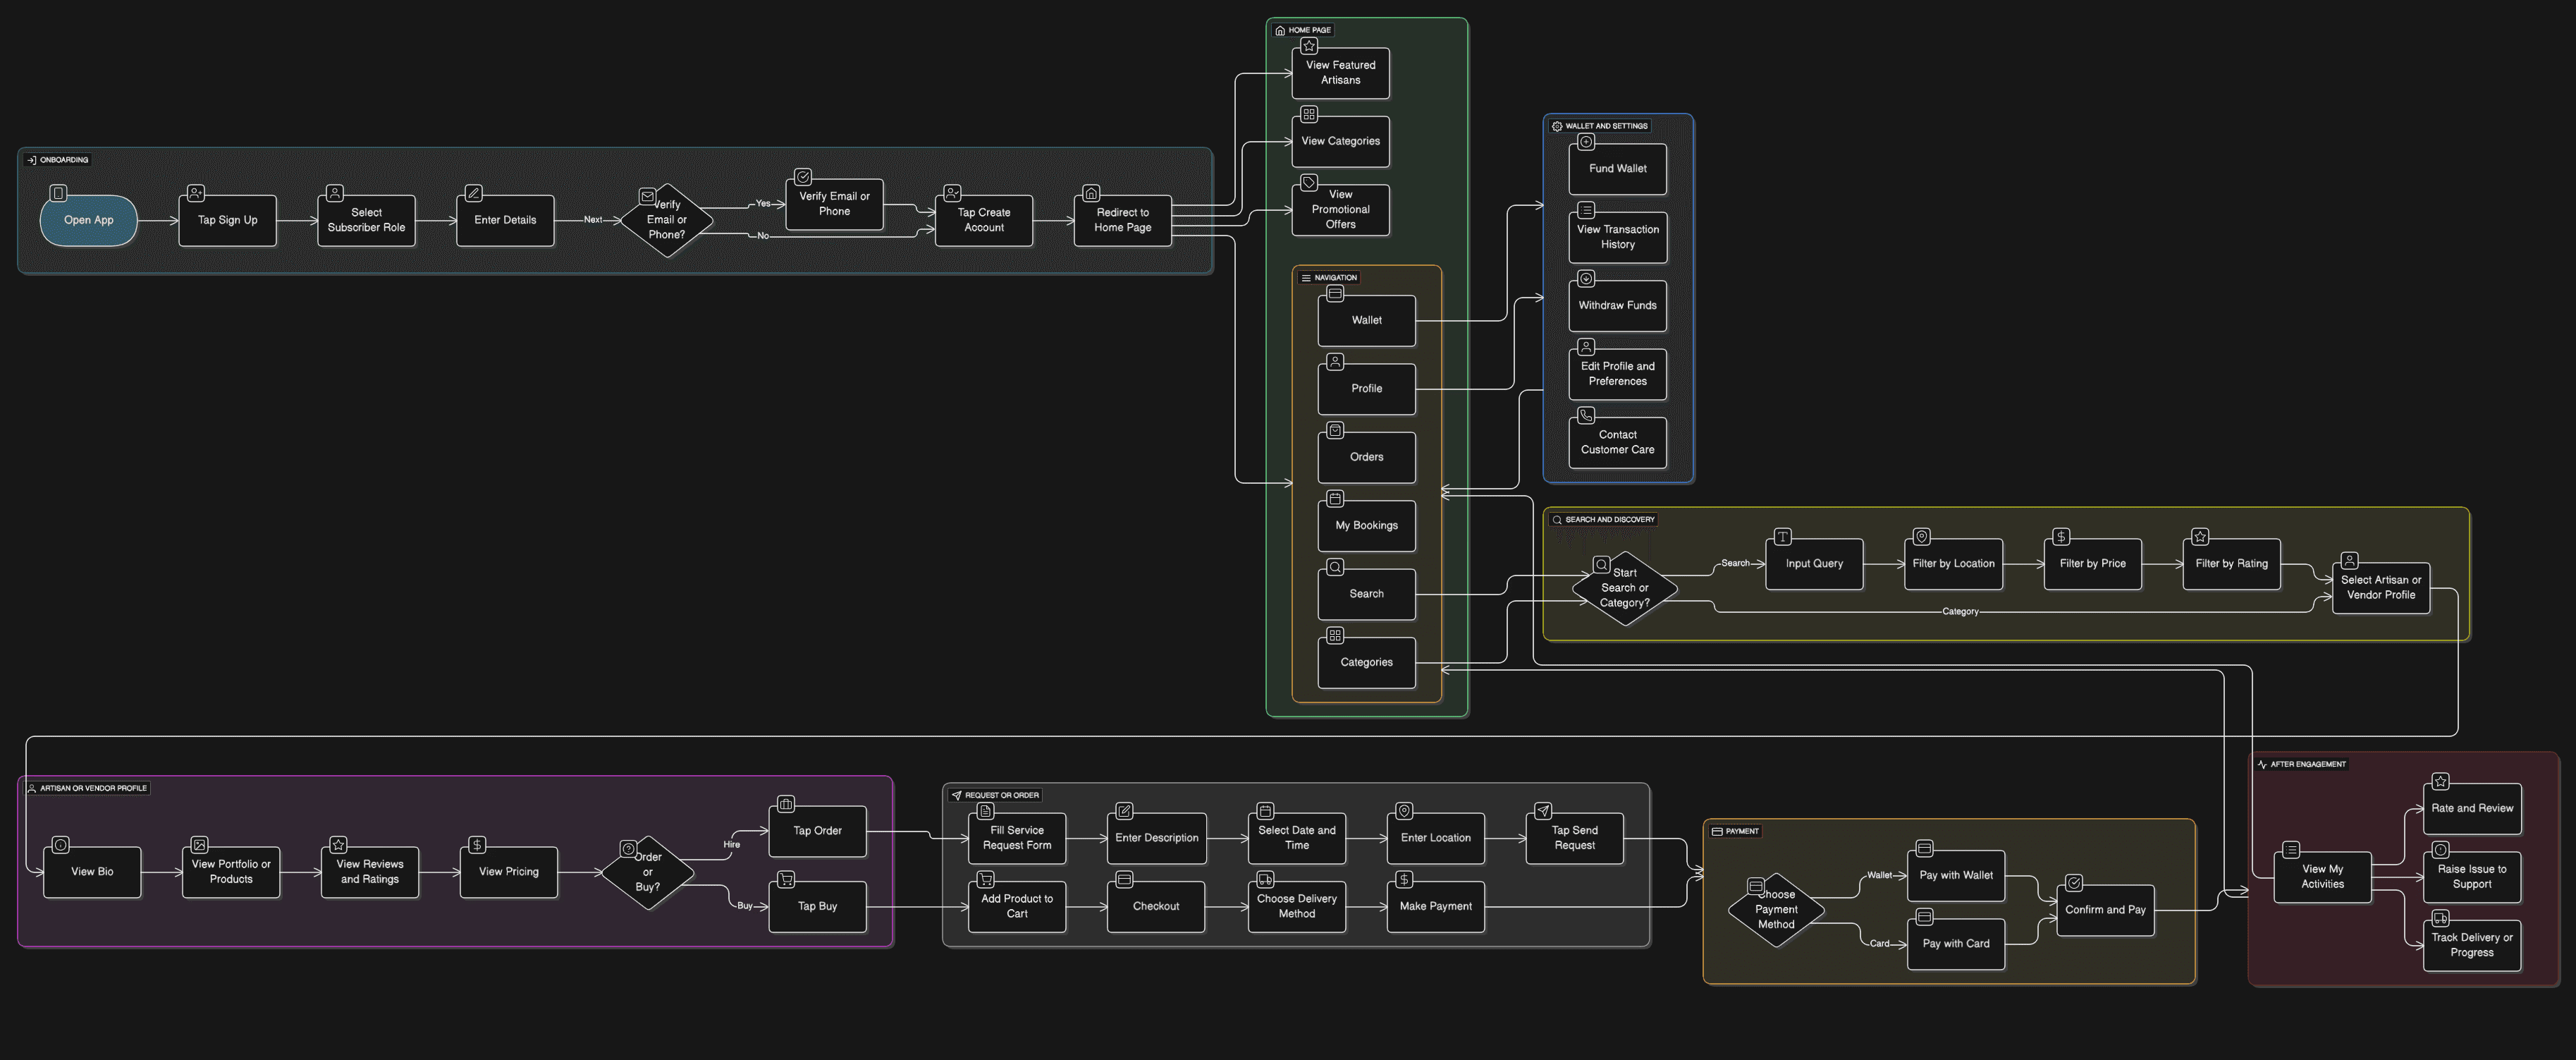Click the star icon above View Featured Artisans

[x=1309, y=46]
